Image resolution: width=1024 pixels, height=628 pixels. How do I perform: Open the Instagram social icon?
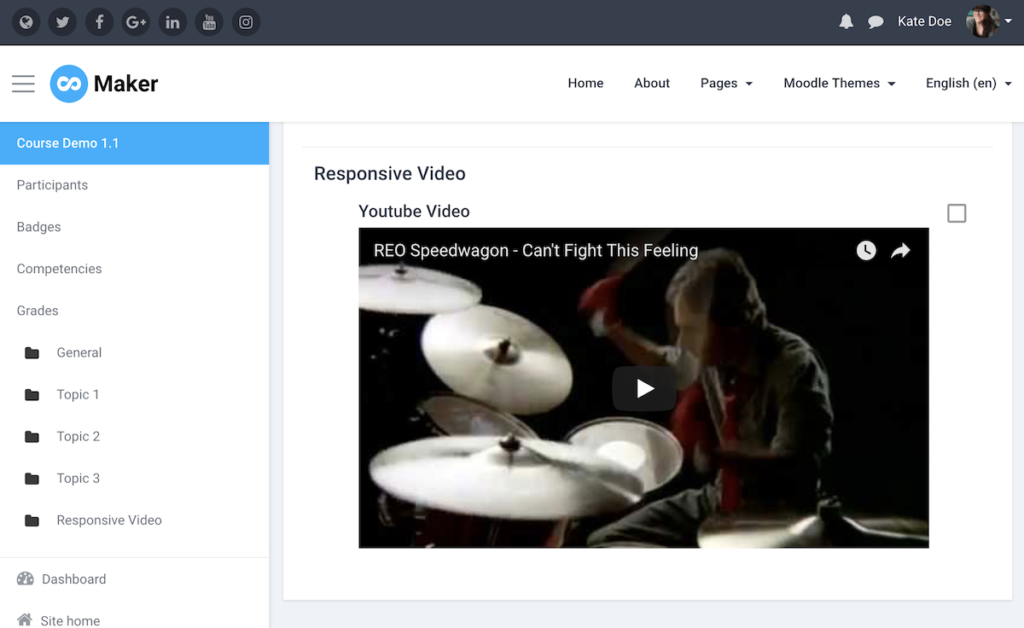pos(246,21)
